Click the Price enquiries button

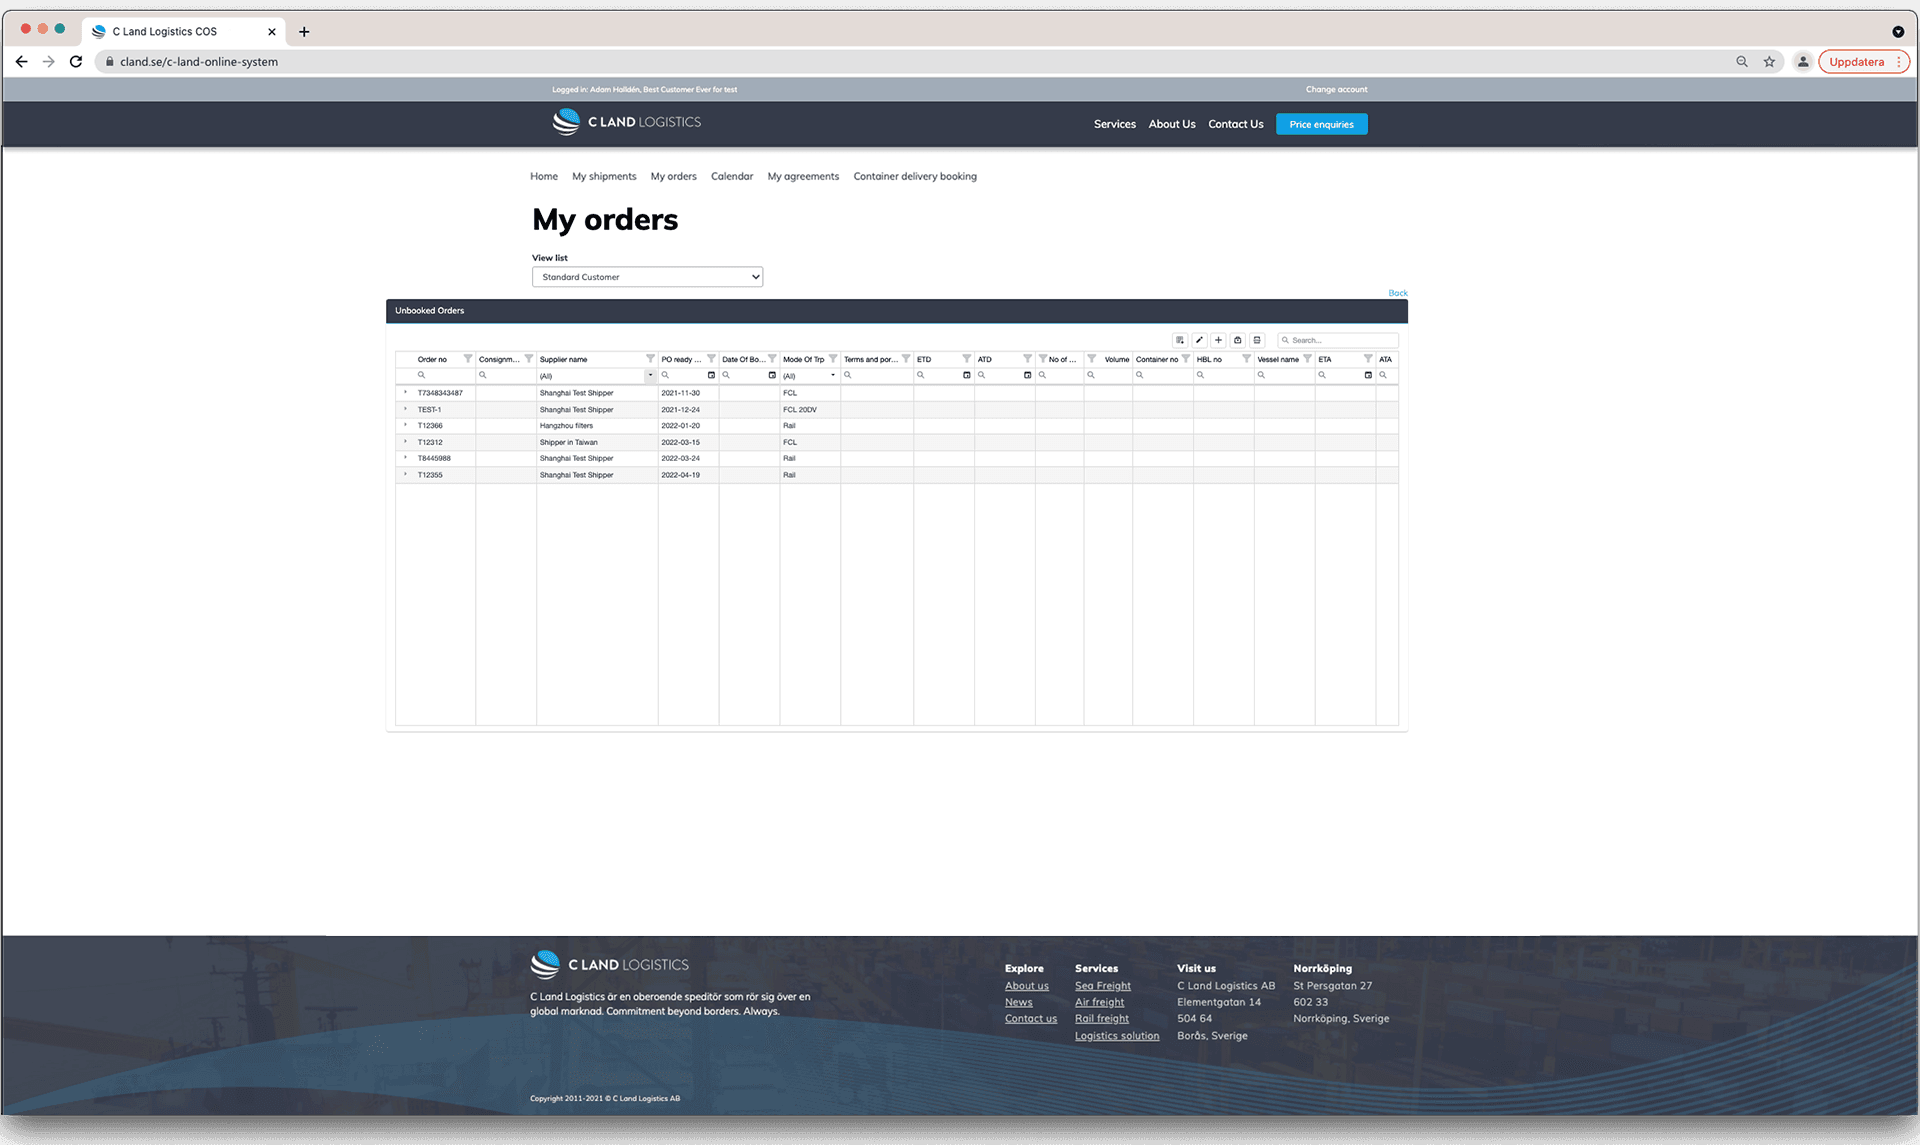point(1321,124)
